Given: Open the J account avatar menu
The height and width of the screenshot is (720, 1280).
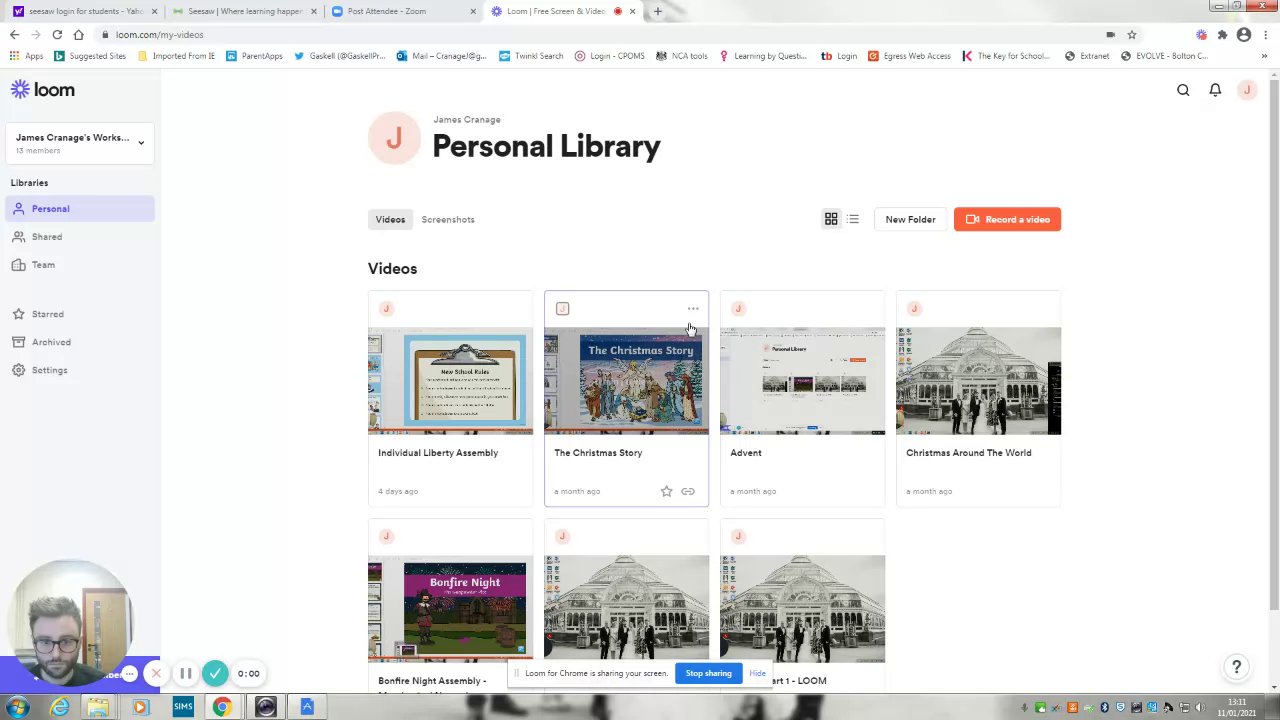Looking at the screenshot, I should coord(1246,90).
